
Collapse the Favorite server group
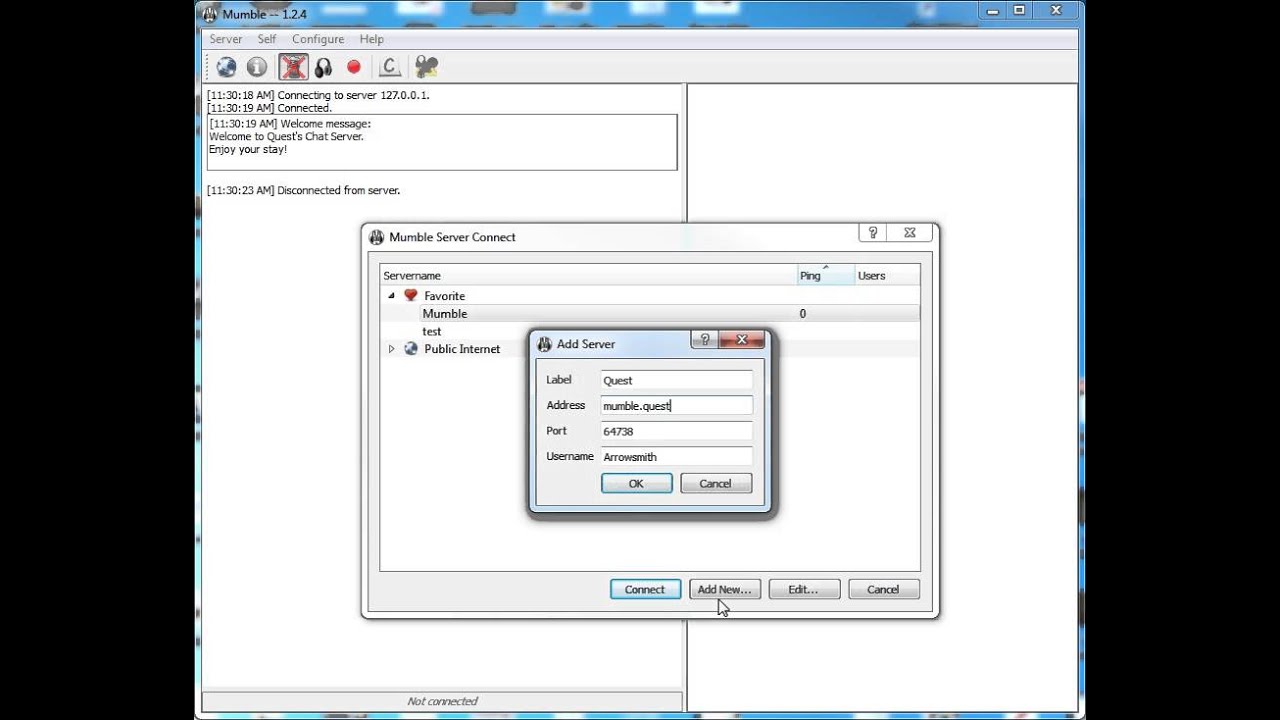[392, 296]
